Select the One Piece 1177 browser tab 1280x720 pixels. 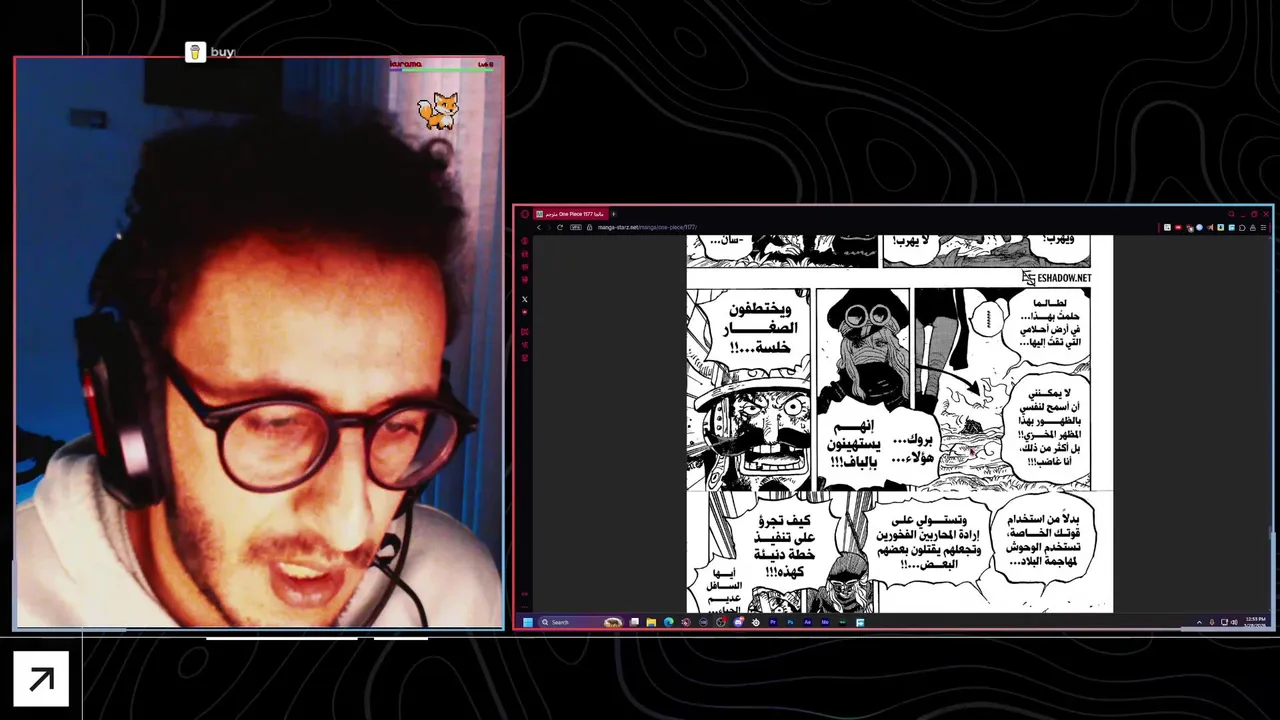[571, 214]
